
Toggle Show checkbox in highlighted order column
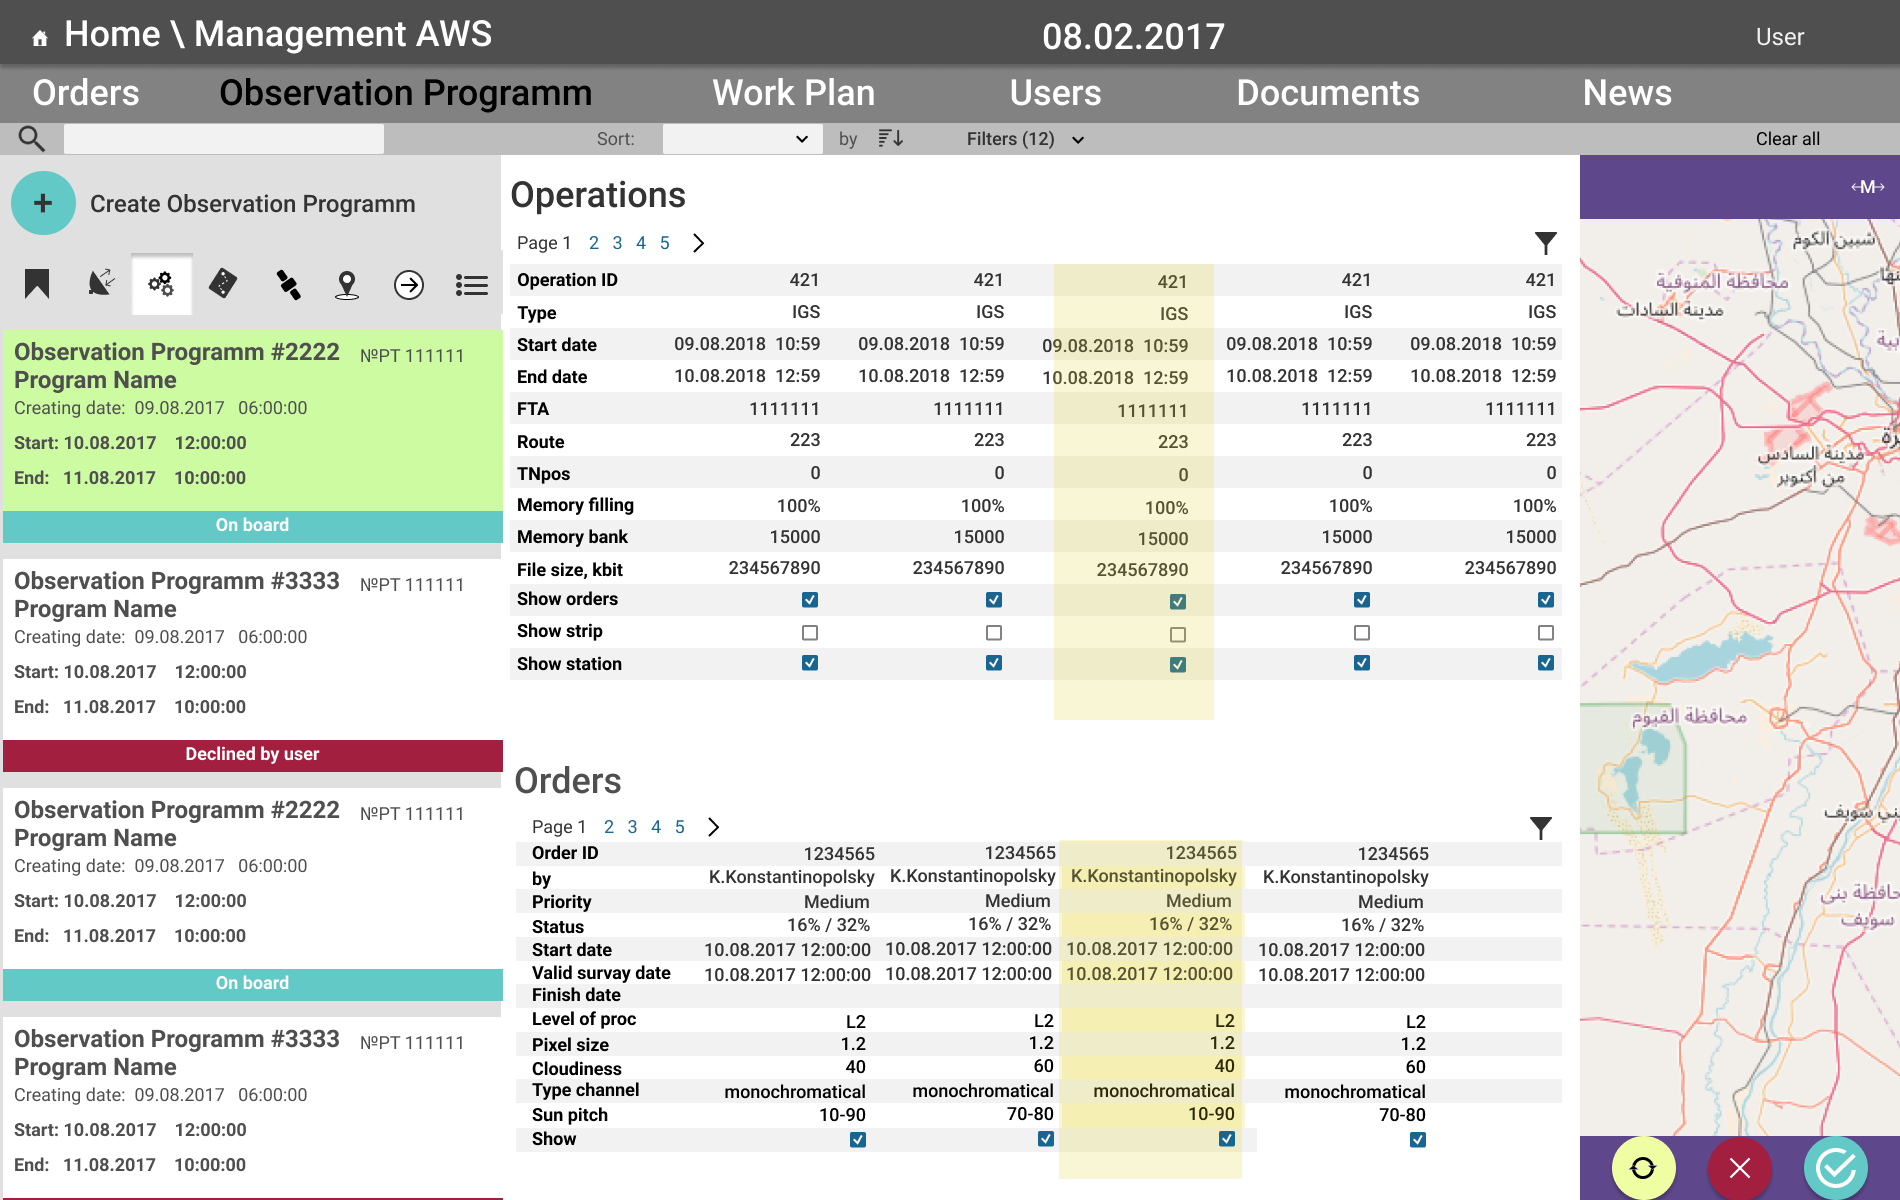click(x=1227, y=1139)
